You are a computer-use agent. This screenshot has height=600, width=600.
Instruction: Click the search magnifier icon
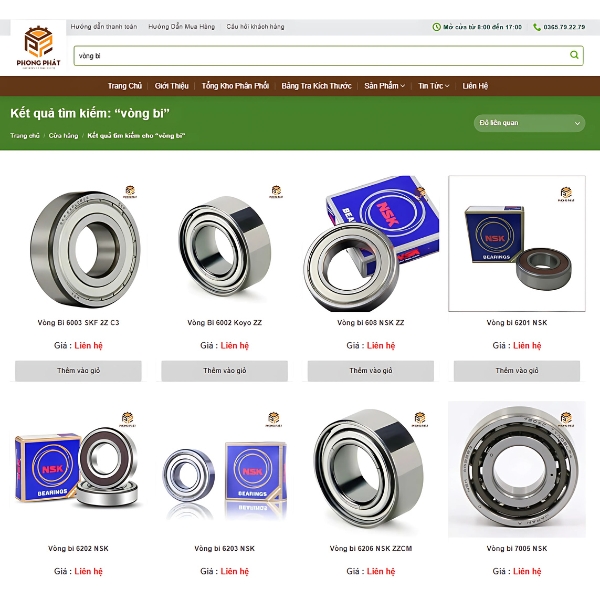(574, 55)
